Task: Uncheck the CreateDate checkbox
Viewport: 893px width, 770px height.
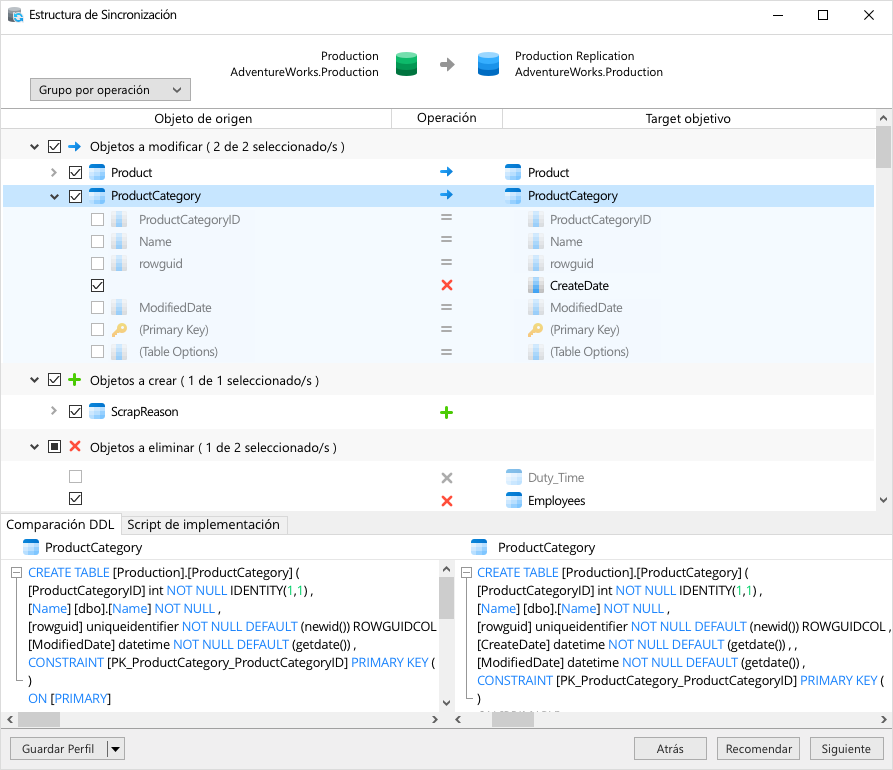Action: click(97, 285)
